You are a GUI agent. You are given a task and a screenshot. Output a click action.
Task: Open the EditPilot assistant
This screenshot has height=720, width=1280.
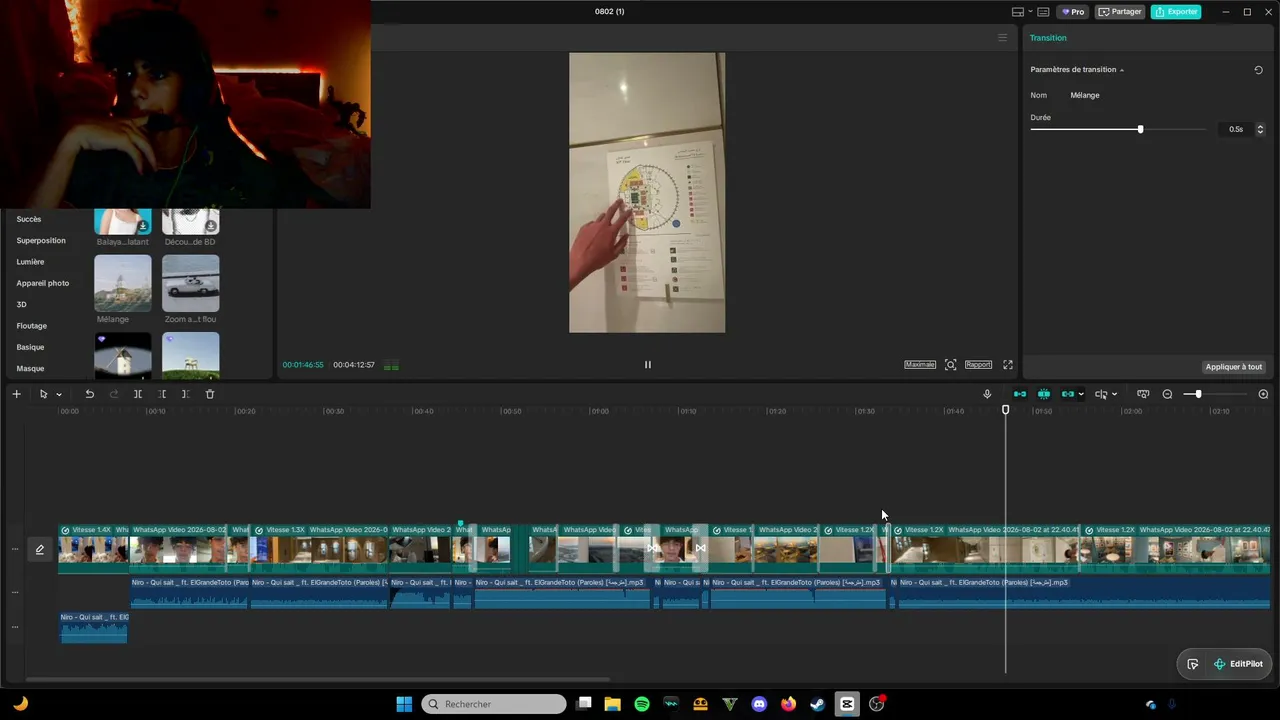(1238, 664)
